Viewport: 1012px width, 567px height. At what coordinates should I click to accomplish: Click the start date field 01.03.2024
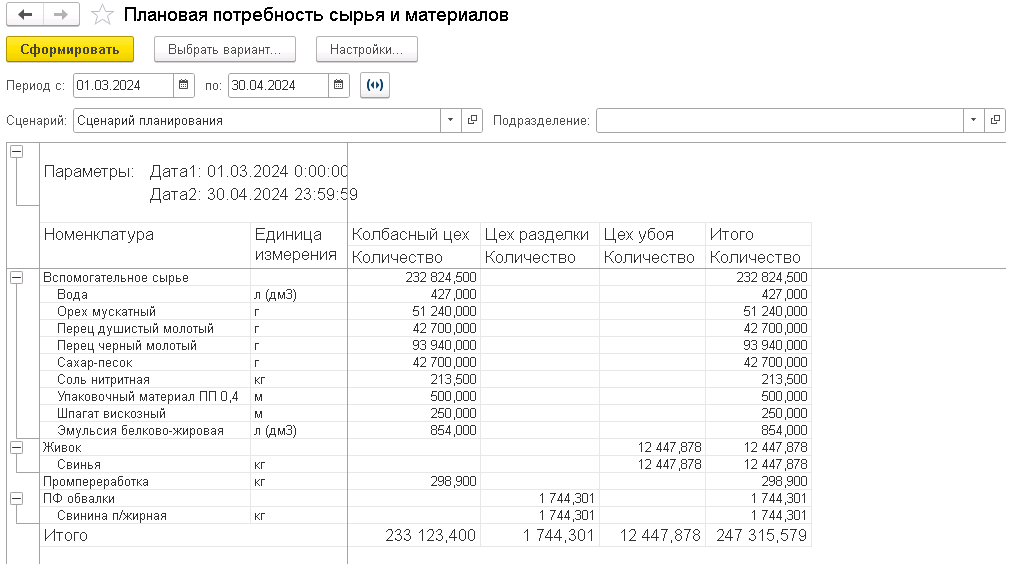click(x=122, y=86)
